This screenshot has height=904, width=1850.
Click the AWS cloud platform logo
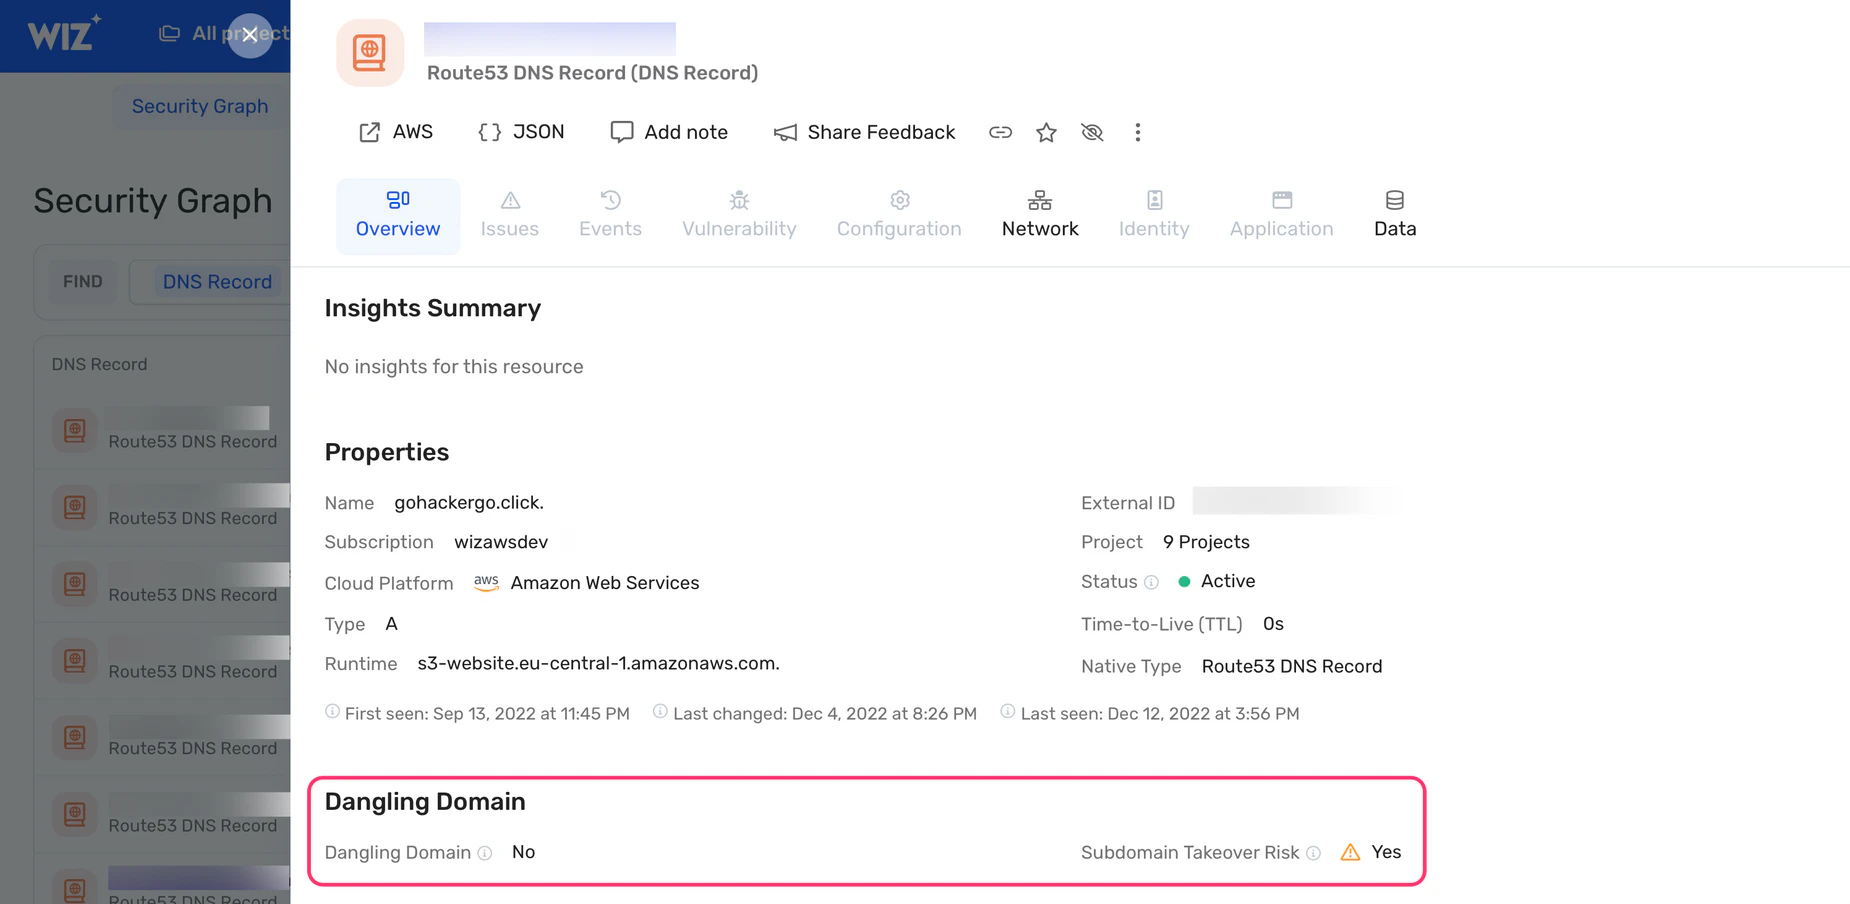pos(486,583)
